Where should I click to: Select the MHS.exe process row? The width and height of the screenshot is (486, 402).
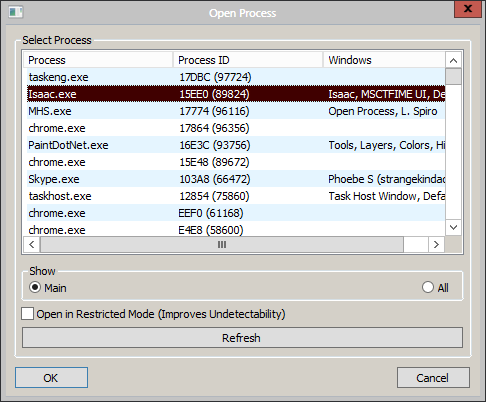[x=236, y=111]
